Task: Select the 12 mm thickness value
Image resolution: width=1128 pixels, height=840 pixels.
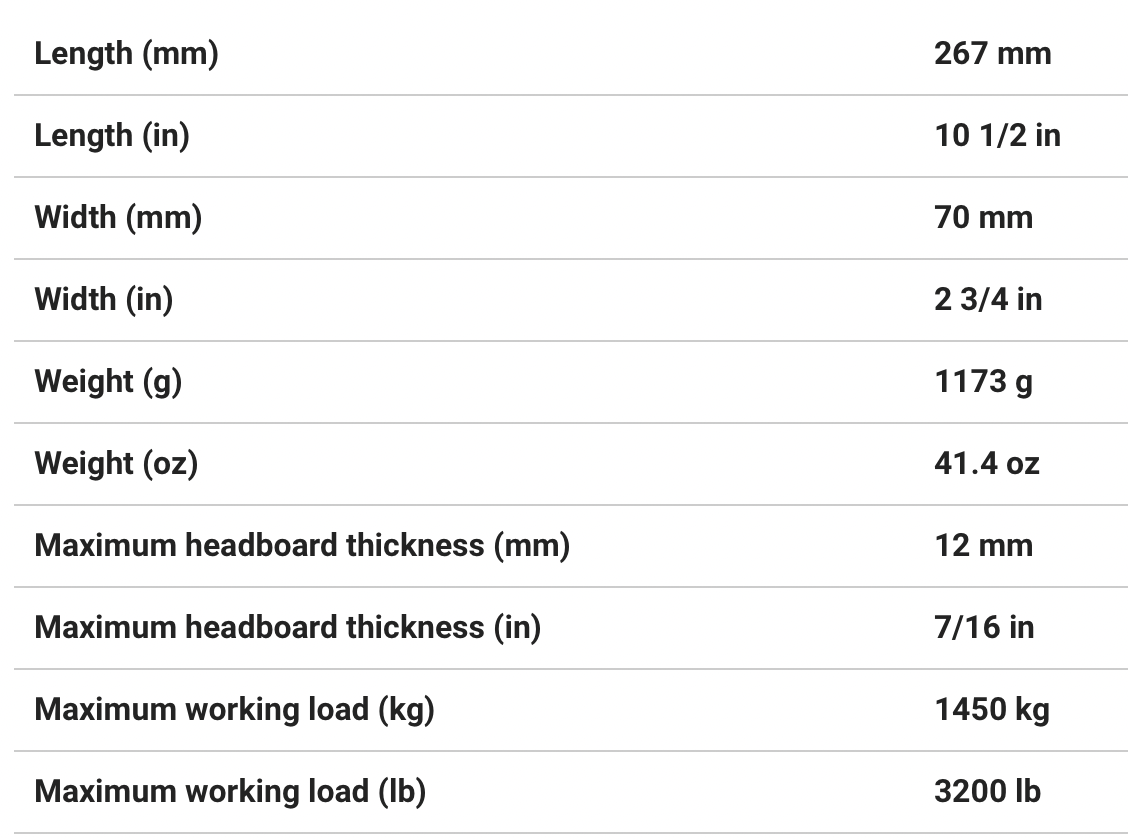Action: (983, 545)
